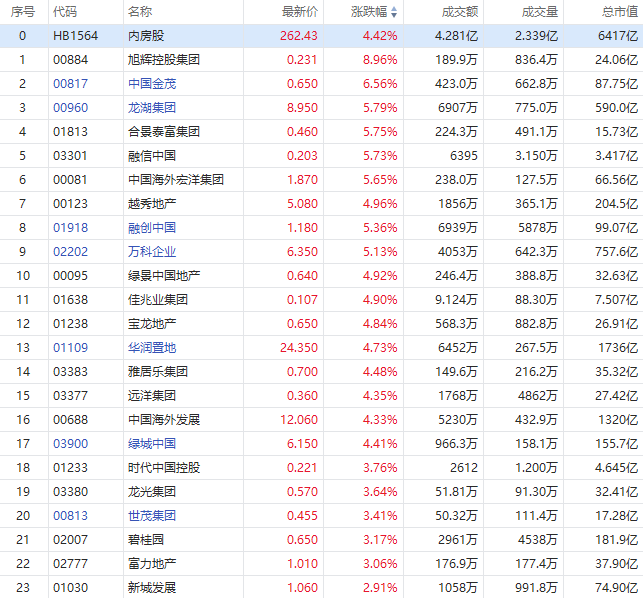Open stock code link 01109
The height and width of the screenshot is (598, 643).
(x=71, y=348)
